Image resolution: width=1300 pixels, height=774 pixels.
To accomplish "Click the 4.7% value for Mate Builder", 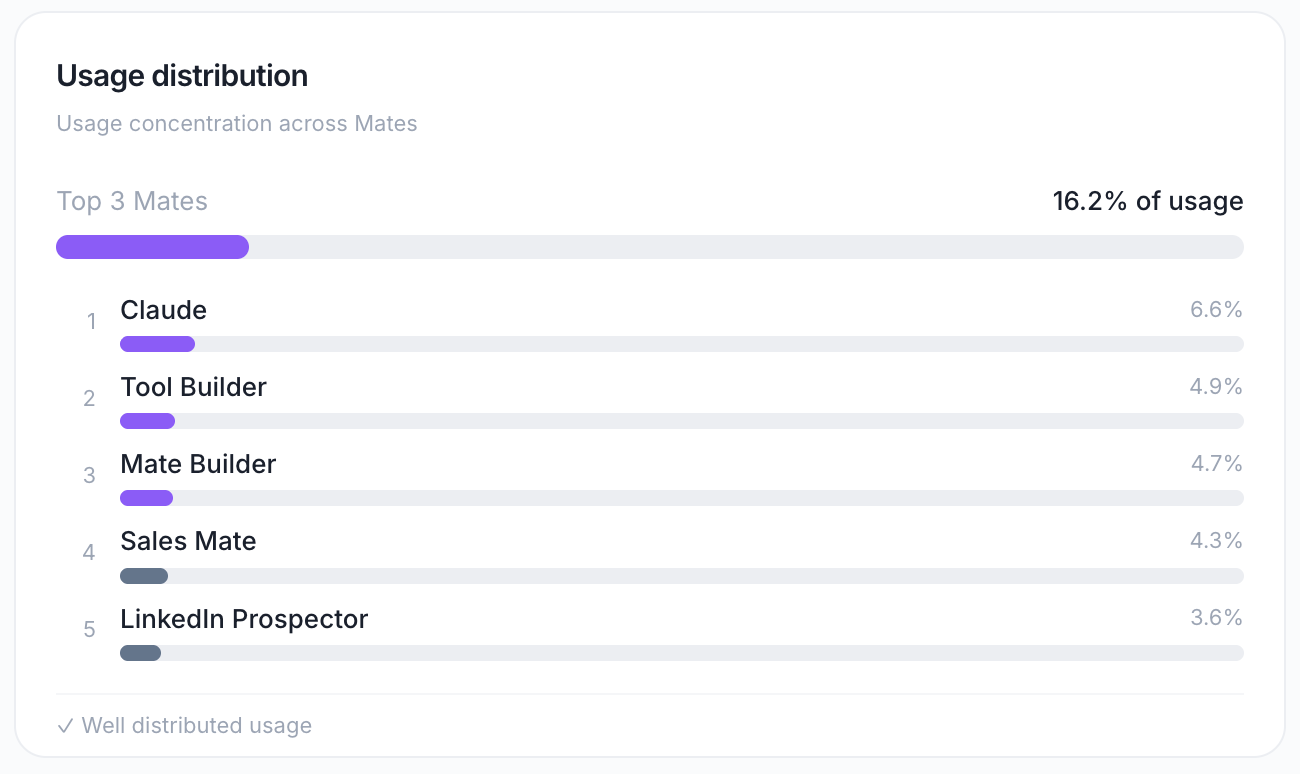I will (1216, 464).
